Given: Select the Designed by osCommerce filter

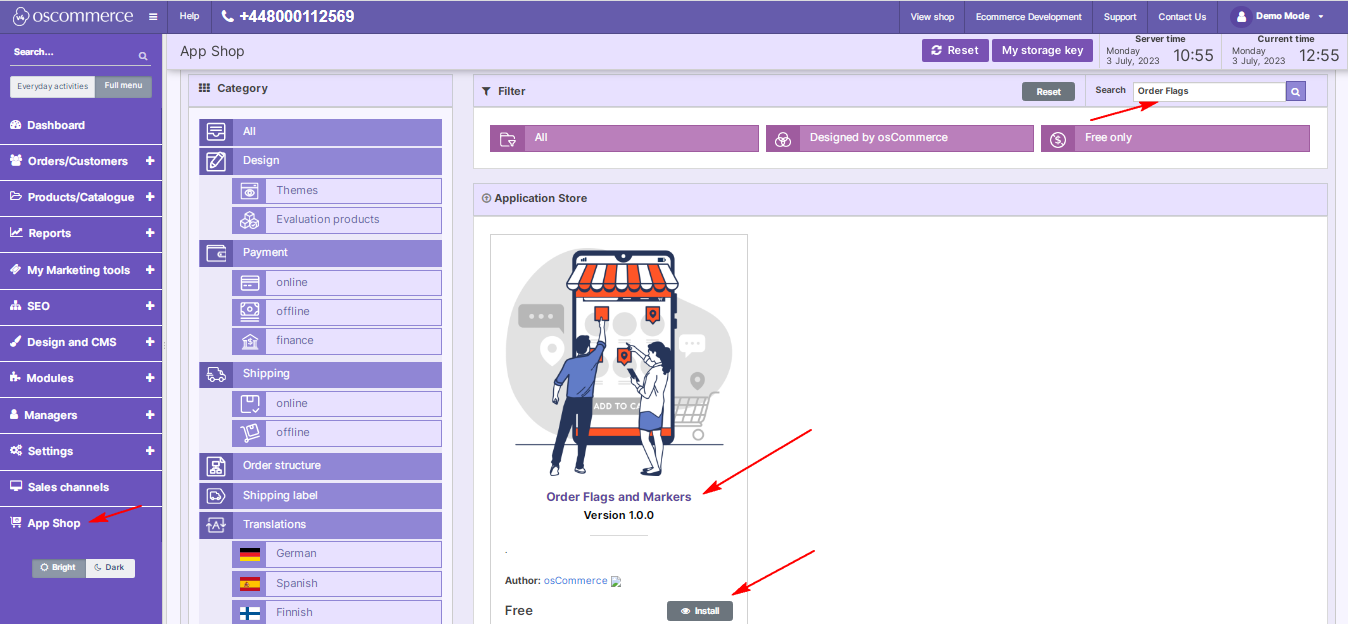Looking at the screenshot, I should coord(900,138).
